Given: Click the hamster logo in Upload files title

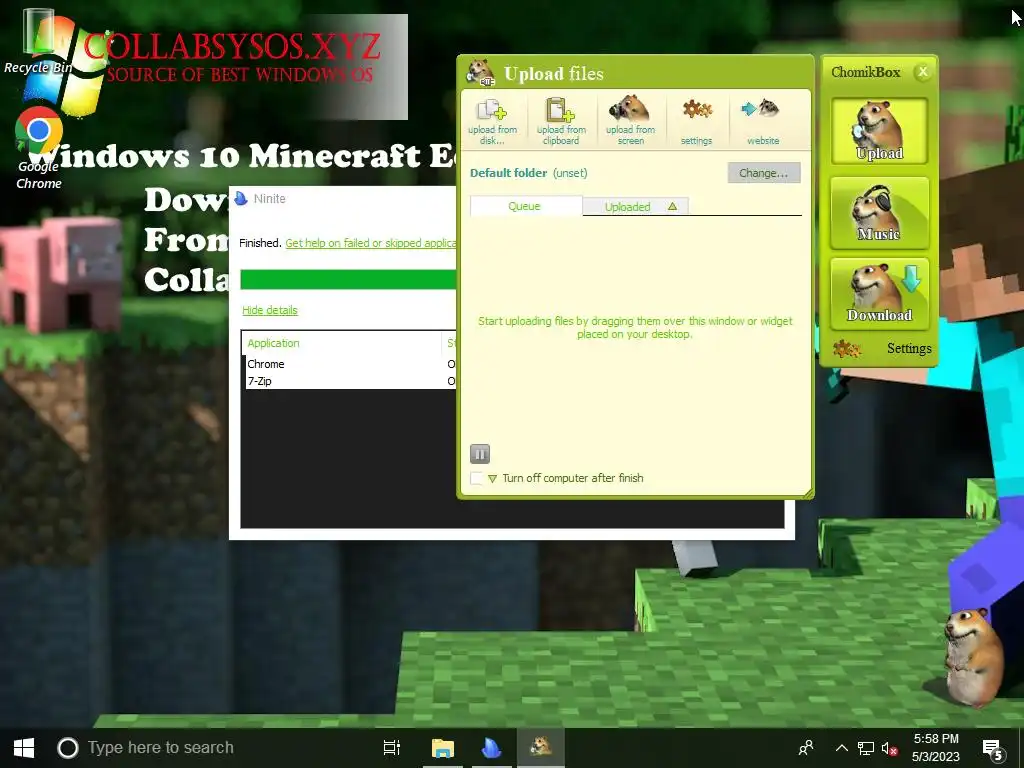Looking at the screenshot, I should click(x=480, y=72).
